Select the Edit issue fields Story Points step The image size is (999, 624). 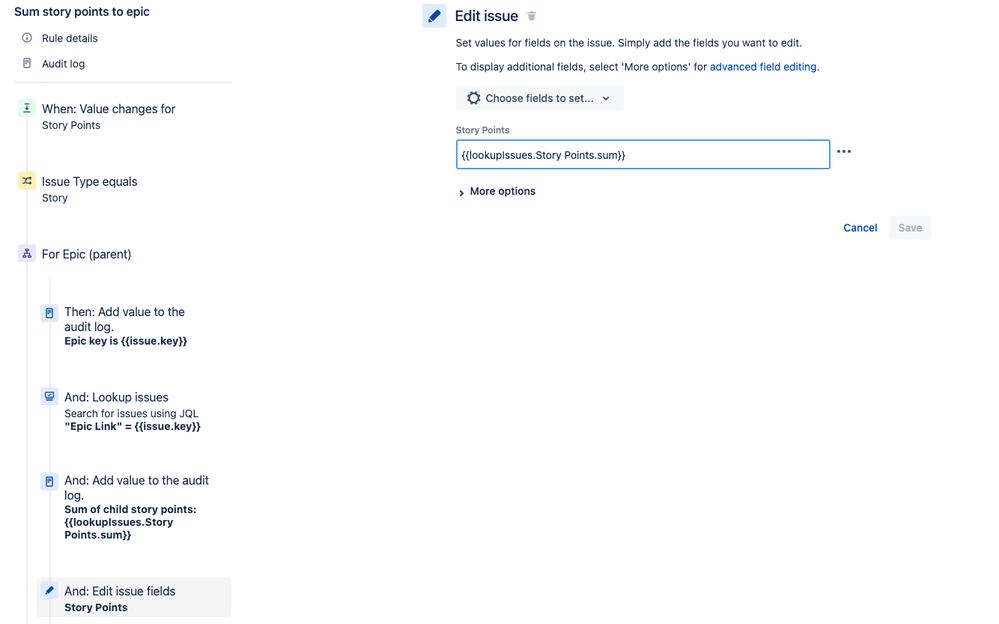[x=134, y=598]
